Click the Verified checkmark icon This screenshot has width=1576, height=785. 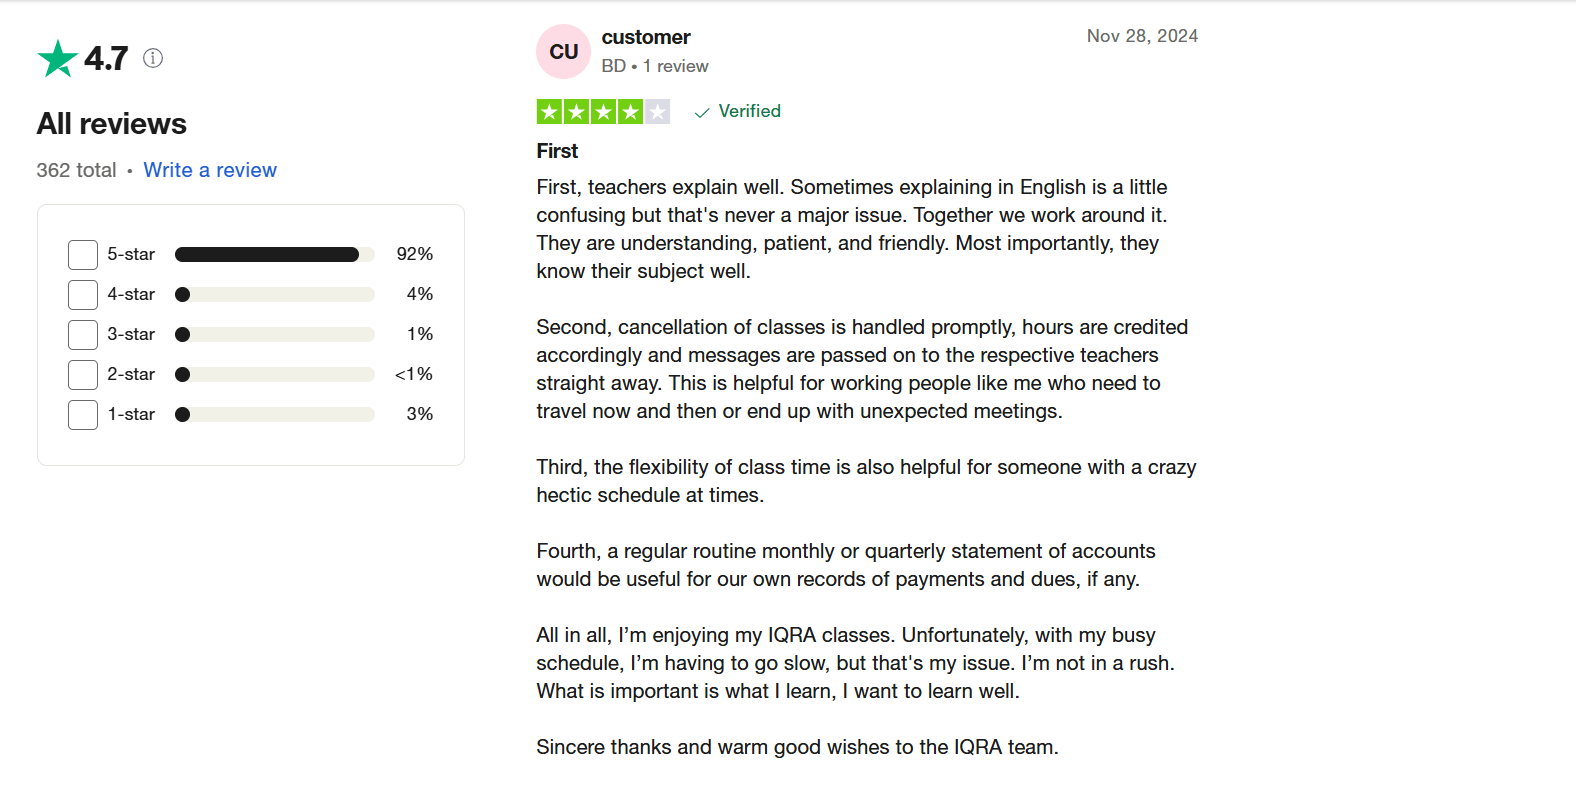702,112
